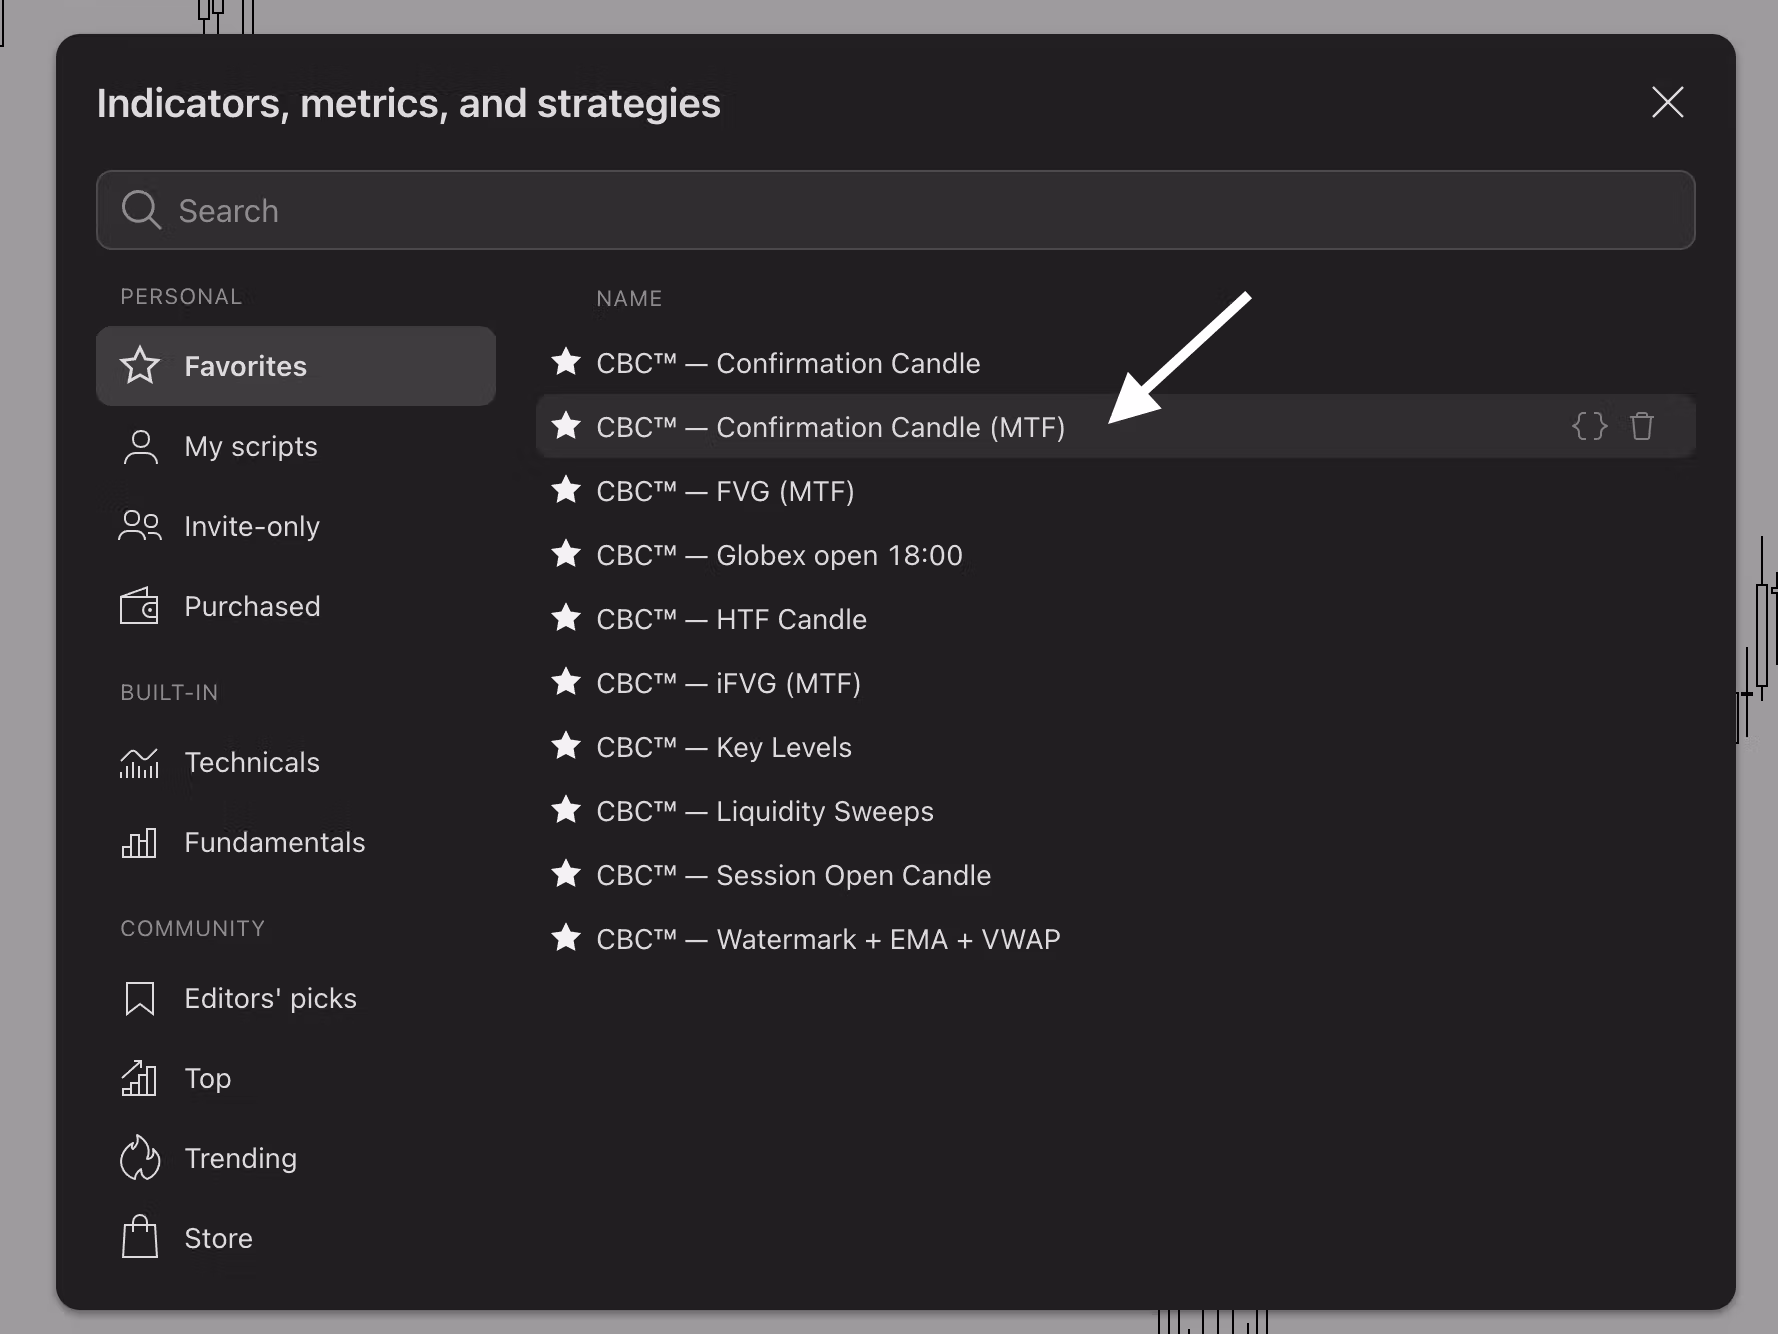
Task: Toggle favorite star for CBC FVG (MTF)
Action: tap(566, 490)
